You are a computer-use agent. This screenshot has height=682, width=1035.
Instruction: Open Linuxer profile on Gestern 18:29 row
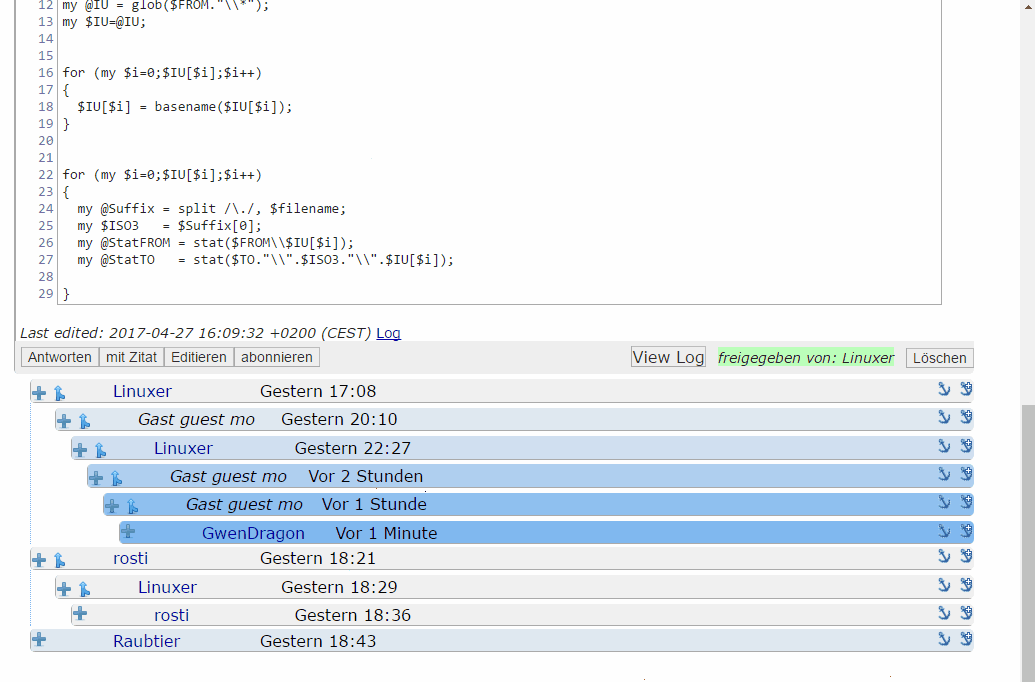click(167, 587)
